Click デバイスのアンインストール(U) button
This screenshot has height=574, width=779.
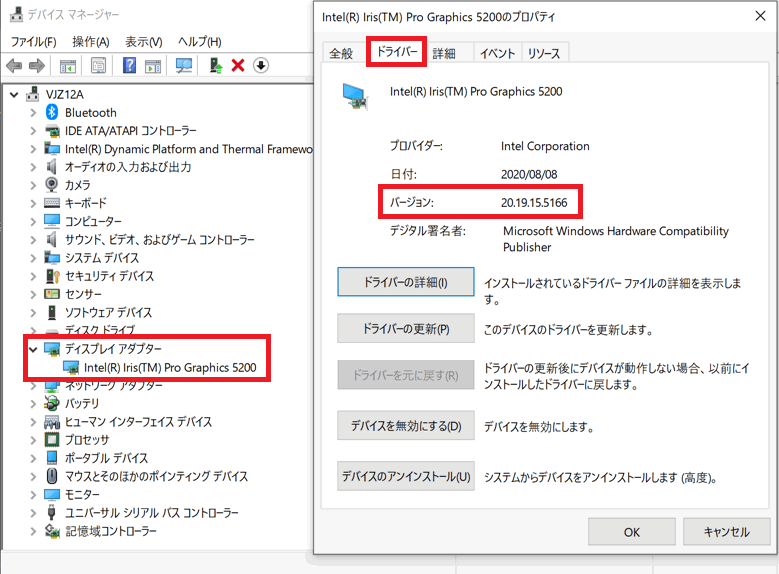(x=406, y=476)
